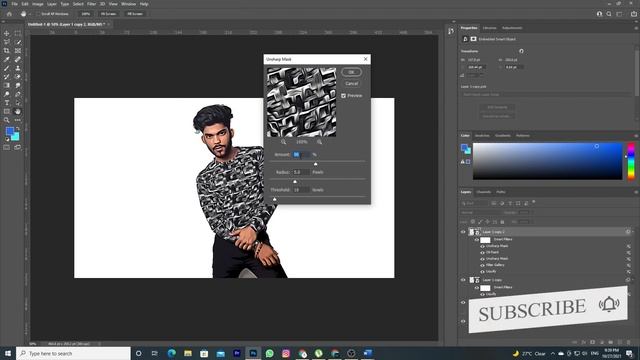The width and height of the screenshot is (640, 360).
Task: Swap foreground and background colors
Action: pos(18,129)
